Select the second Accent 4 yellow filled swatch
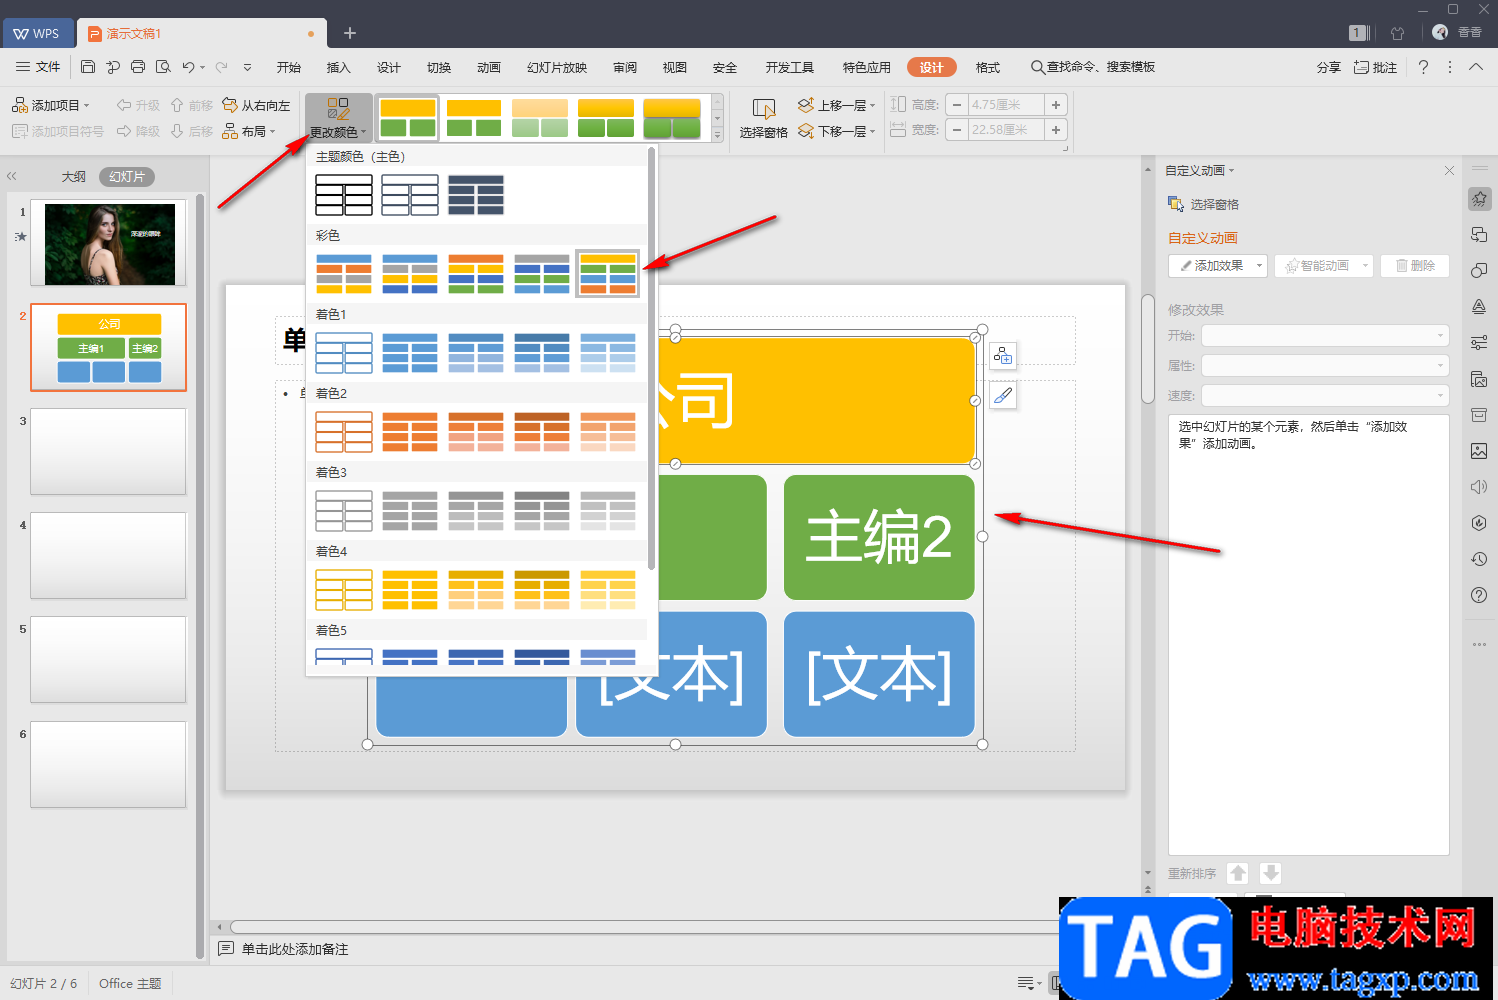 [x=410, y=590]
